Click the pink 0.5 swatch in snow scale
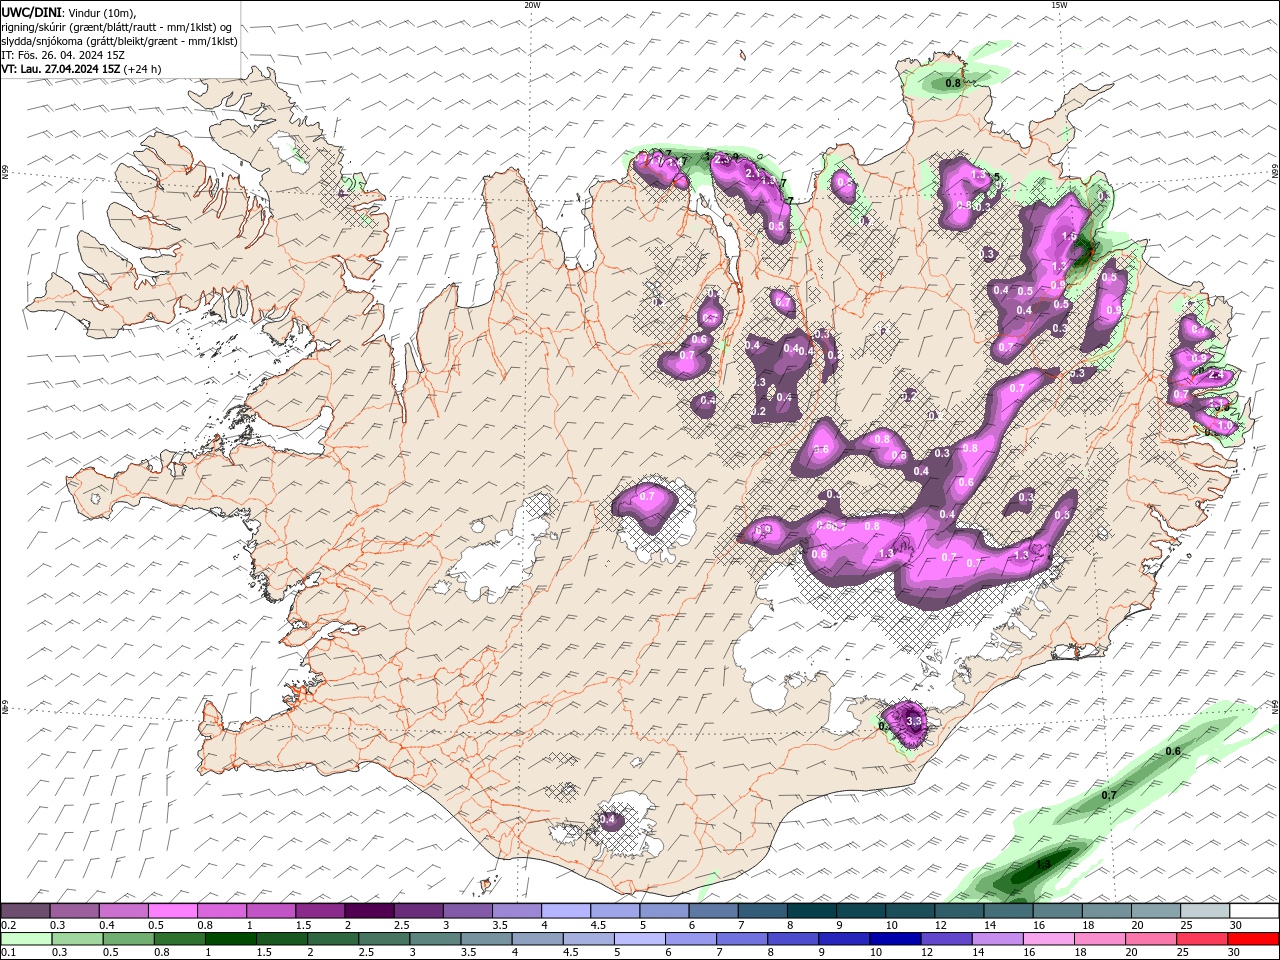Image resolution: width=1280 pixels, height=960 pixels. pos(172,911)
